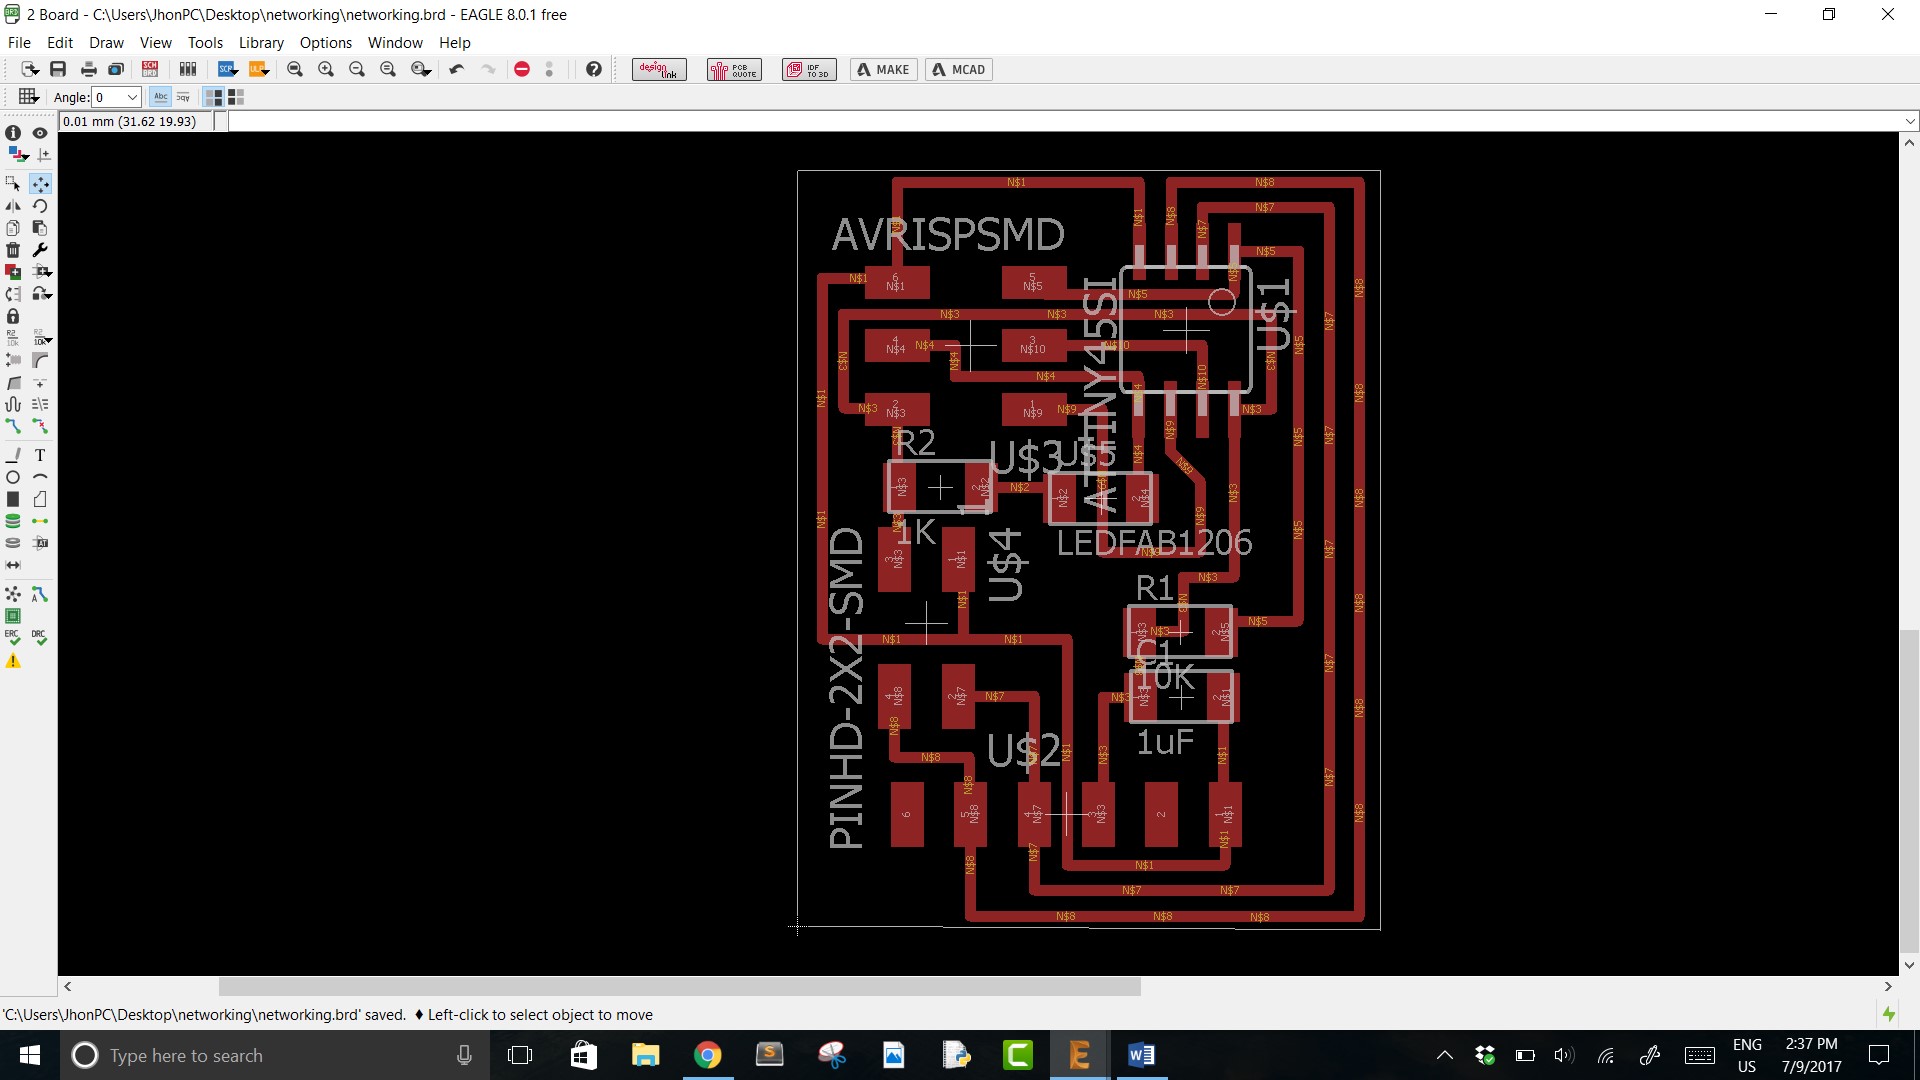This screenshot has height=1080, width=1920.
Task: Select the Polygon drawing tool
Action: tap(41, 499)
